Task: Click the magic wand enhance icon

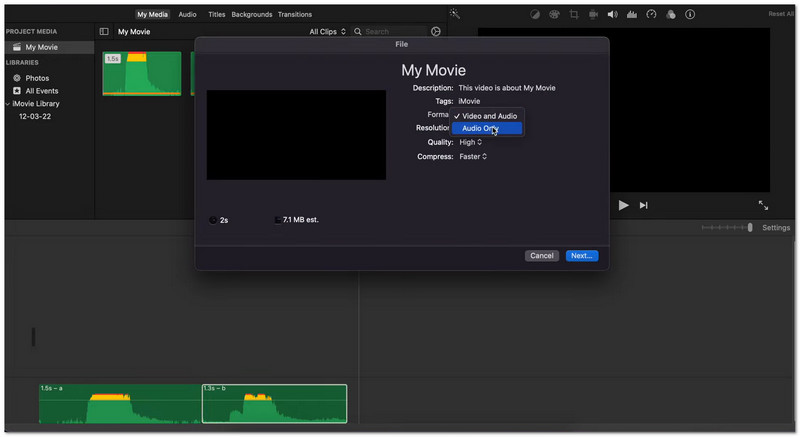Action: (x=455, y=14)
